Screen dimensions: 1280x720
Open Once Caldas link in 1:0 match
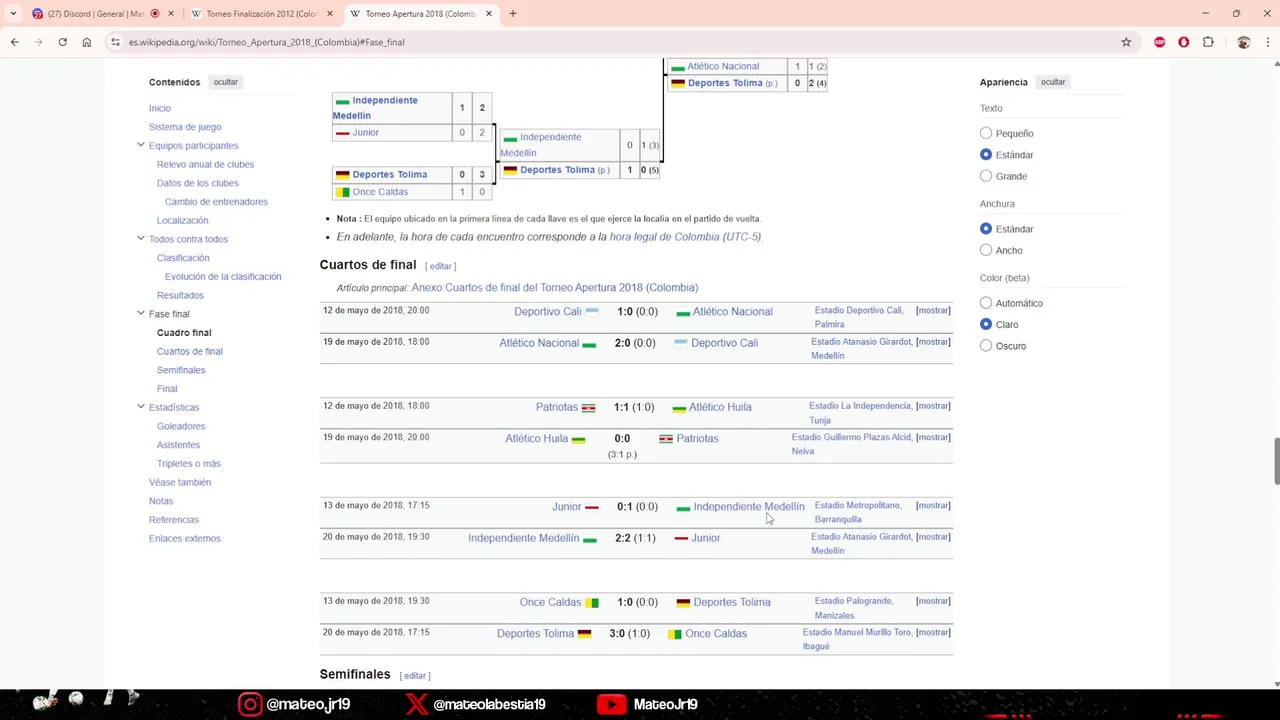click(x=550, y=602)
